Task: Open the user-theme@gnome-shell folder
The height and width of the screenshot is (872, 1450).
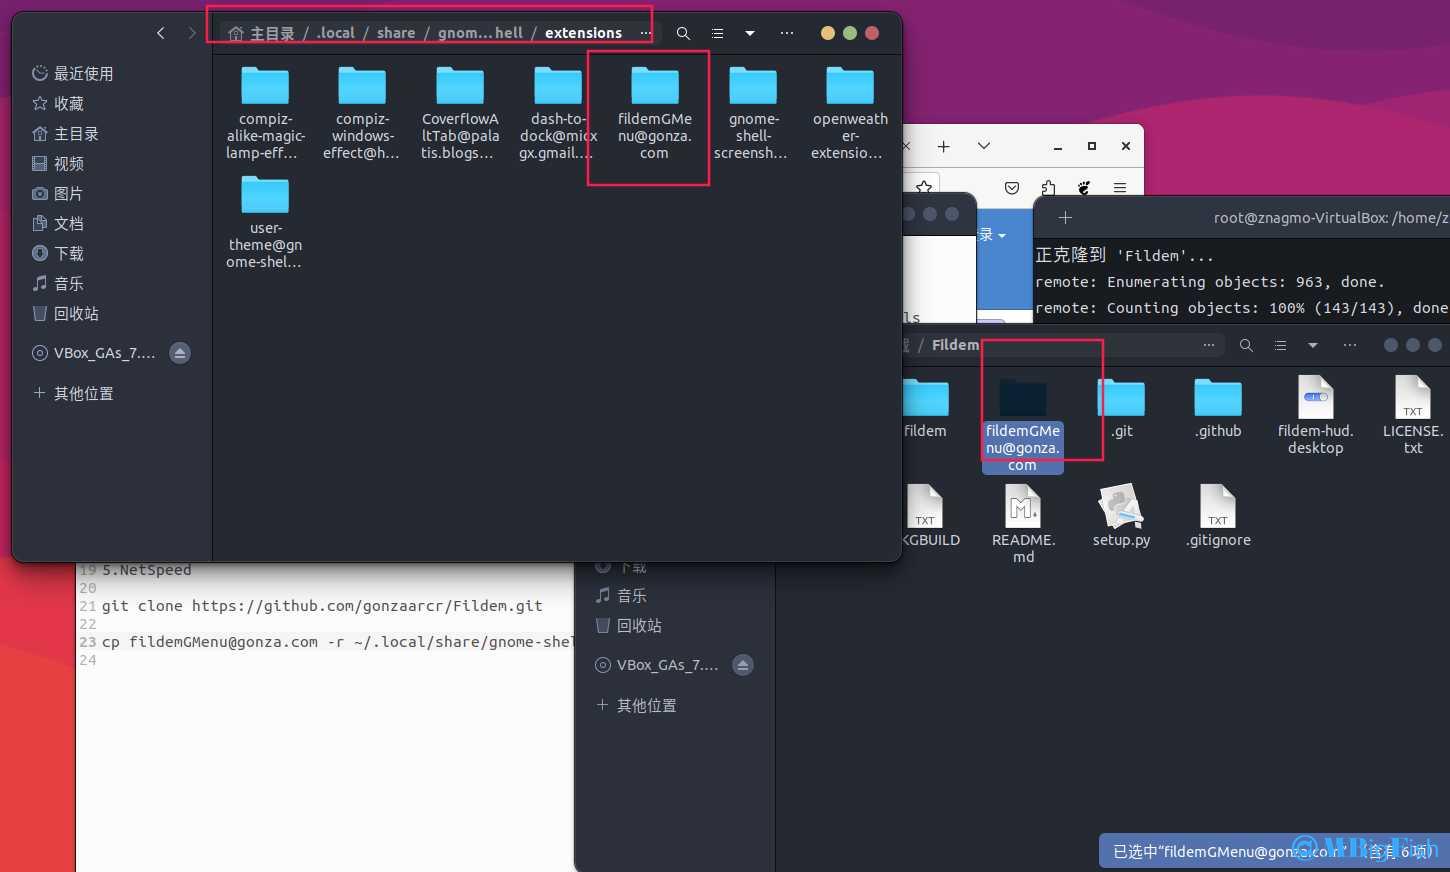Action: [x=265, y=222]
